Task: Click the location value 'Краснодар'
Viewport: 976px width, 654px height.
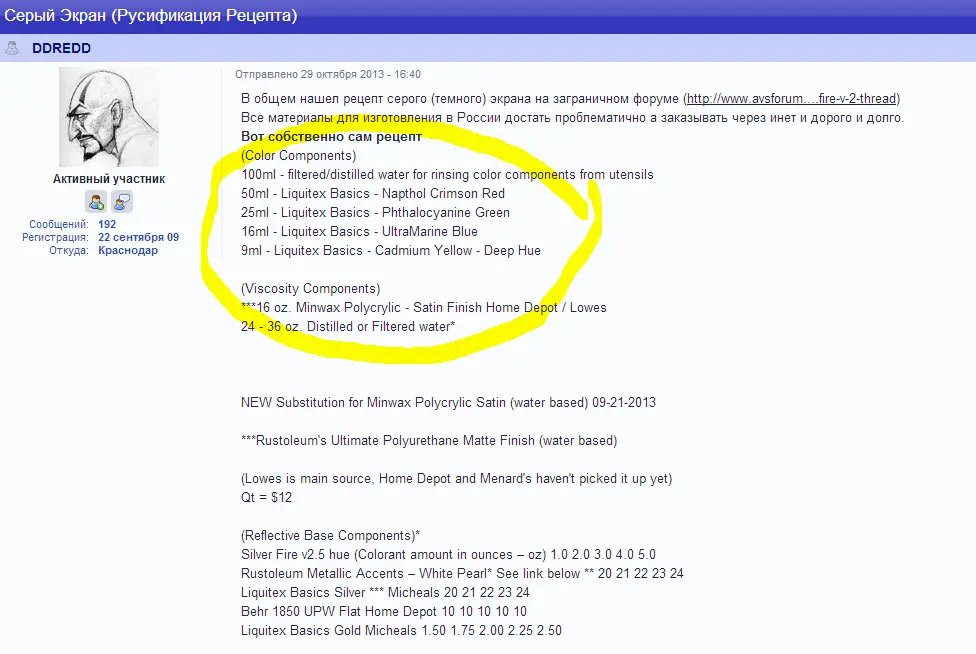Action: point(128,250)
